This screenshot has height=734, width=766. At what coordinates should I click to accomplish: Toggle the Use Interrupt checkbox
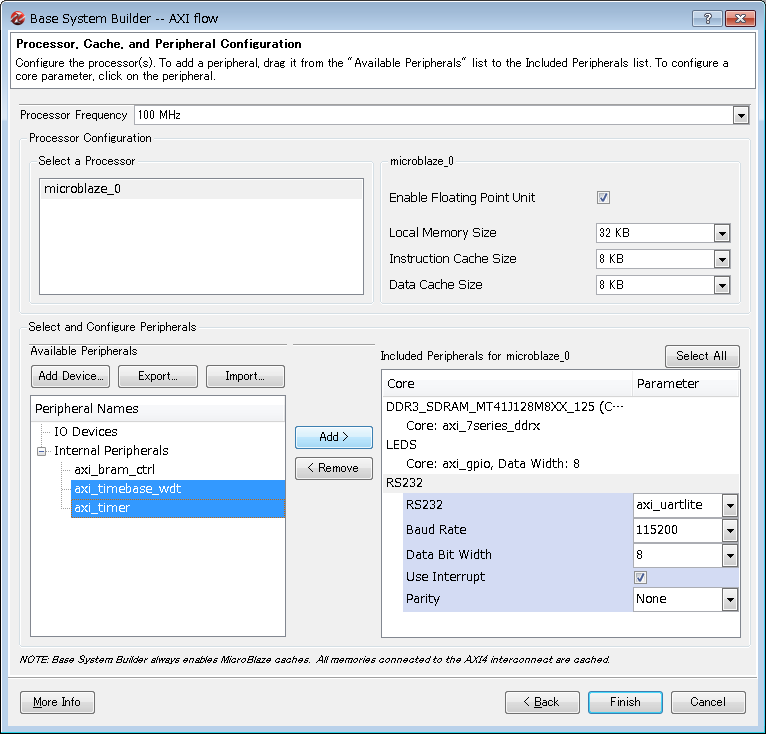coord(640,577)
